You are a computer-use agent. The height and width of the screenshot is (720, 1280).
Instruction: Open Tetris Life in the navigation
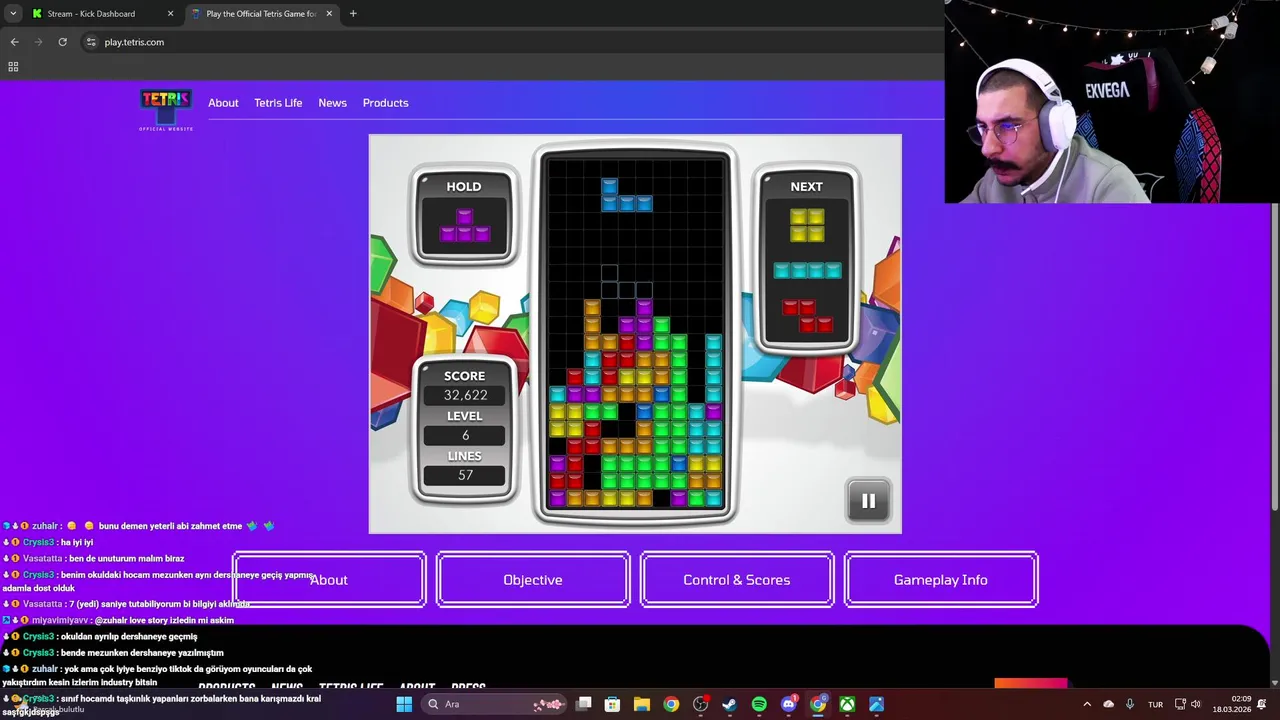pos(278,103)
